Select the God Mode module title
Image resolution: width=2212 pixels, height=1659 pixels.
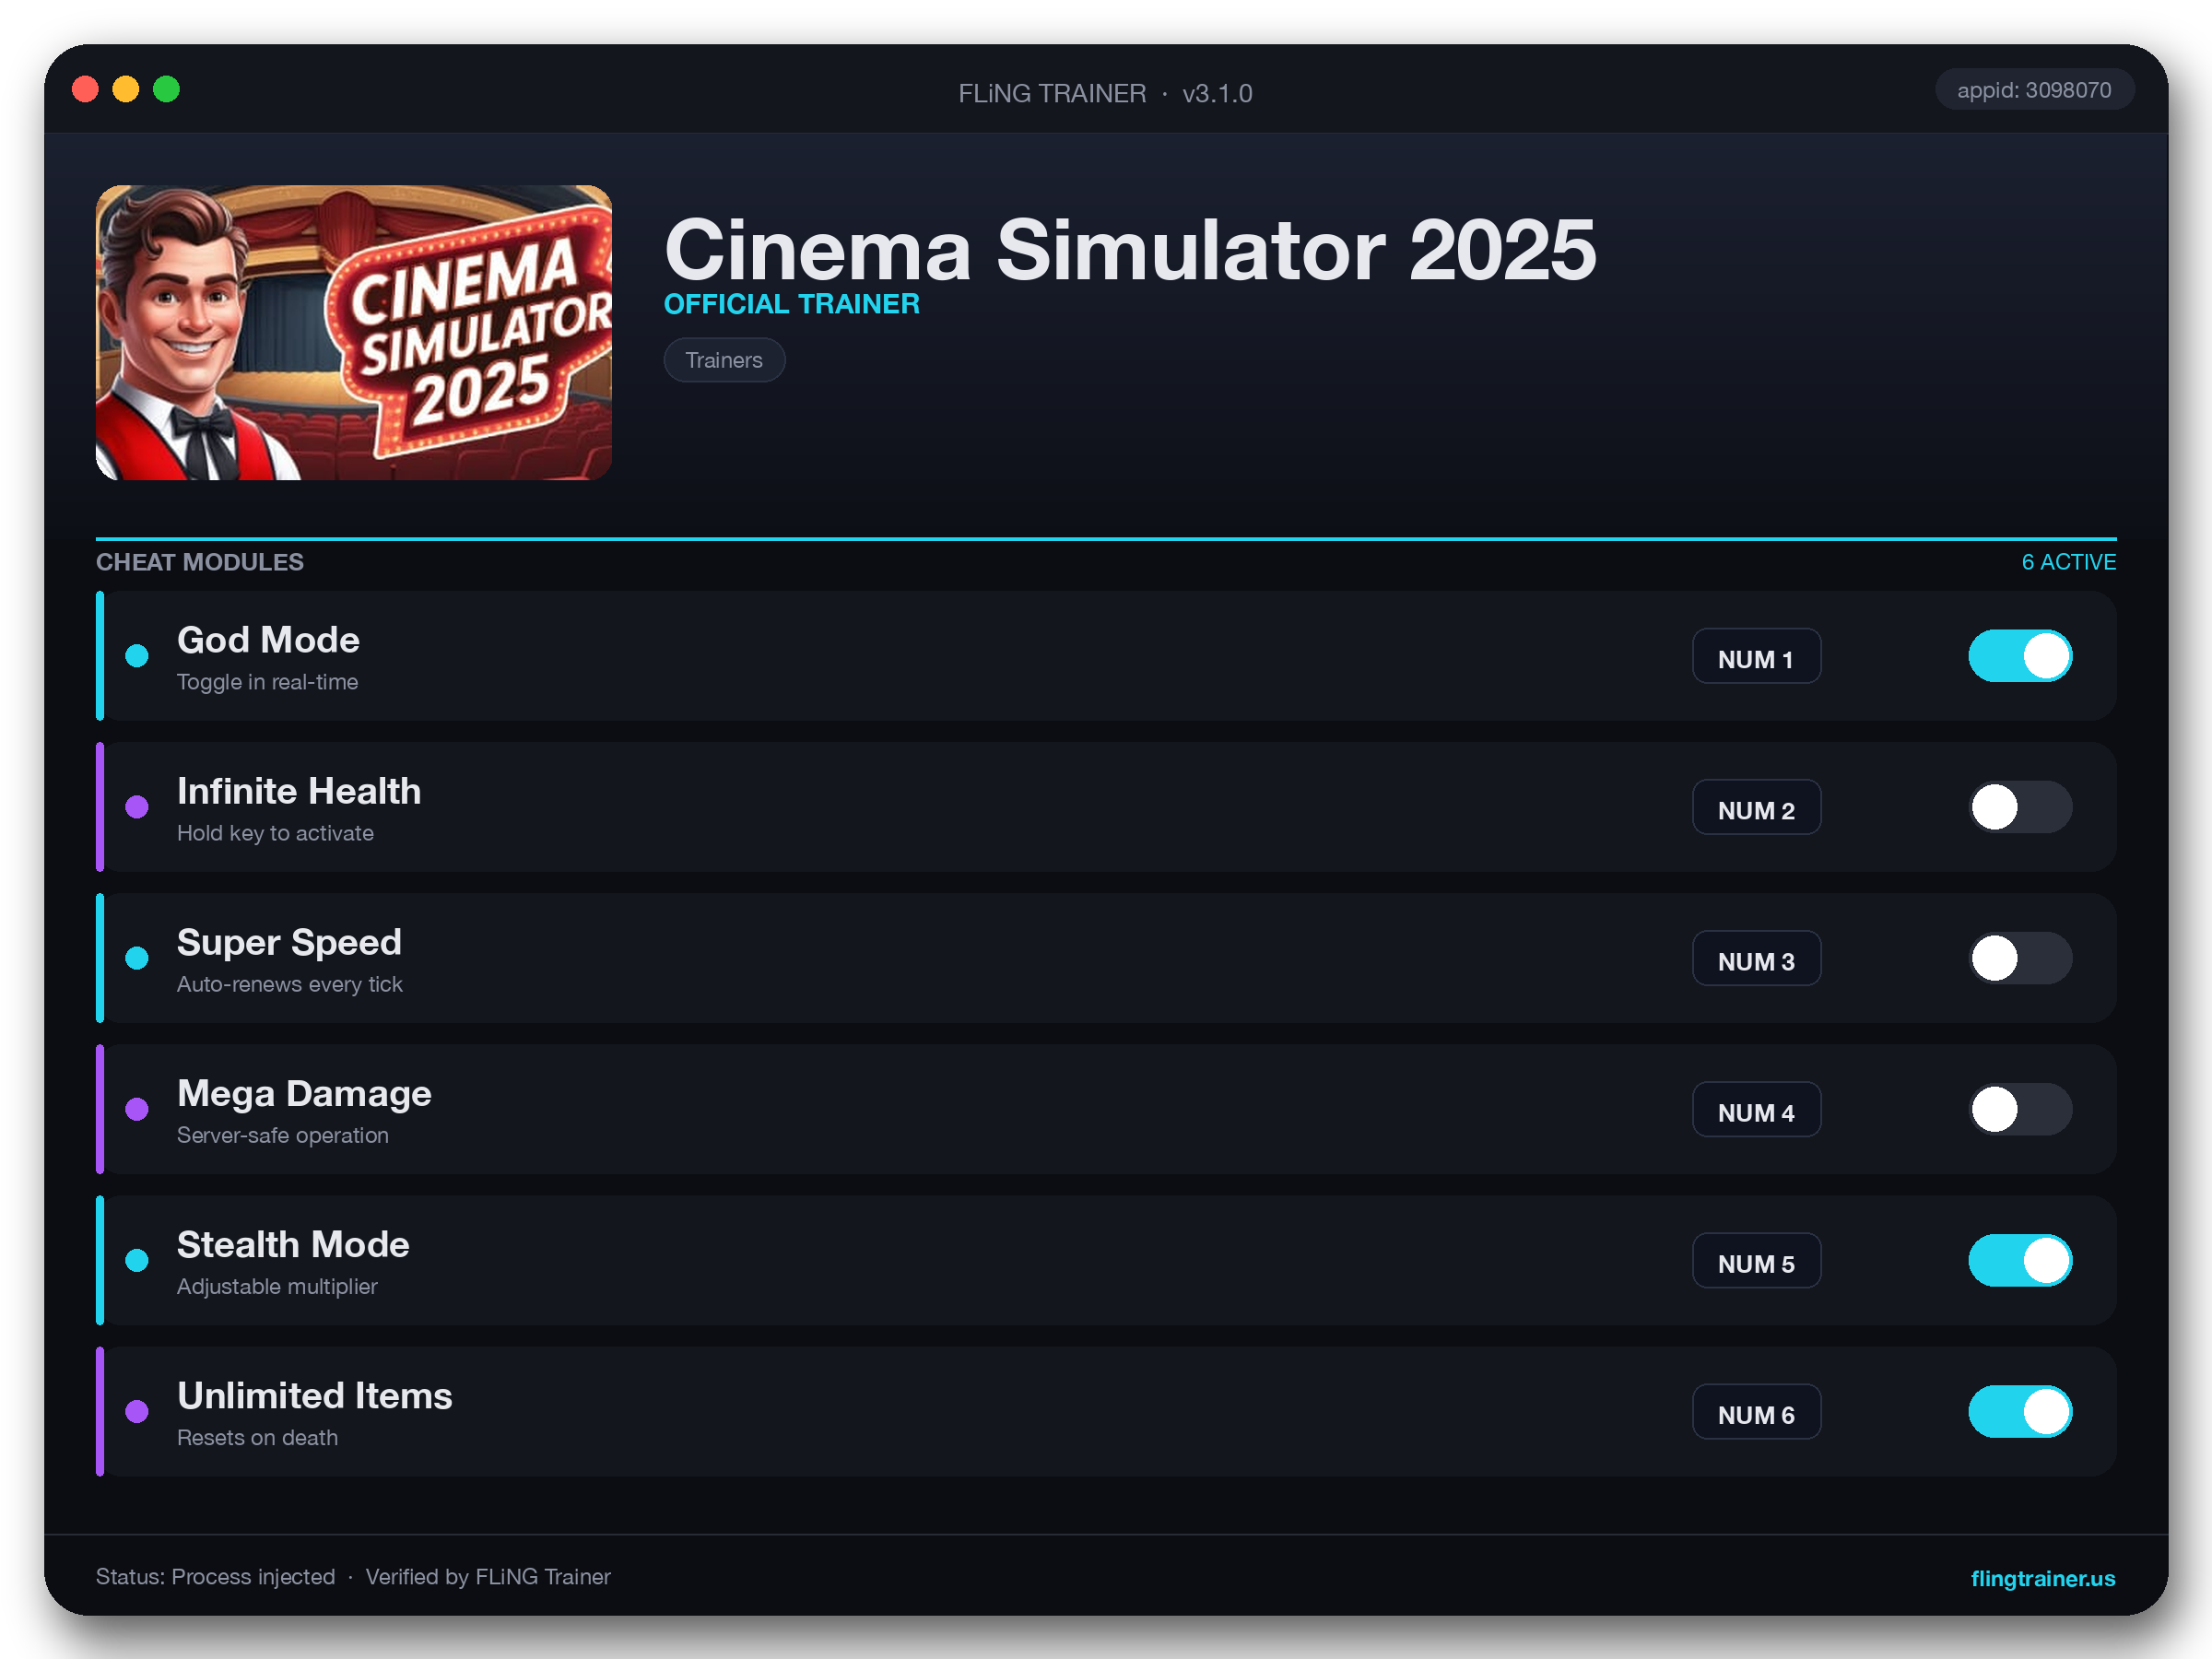[x=268, y=640]
